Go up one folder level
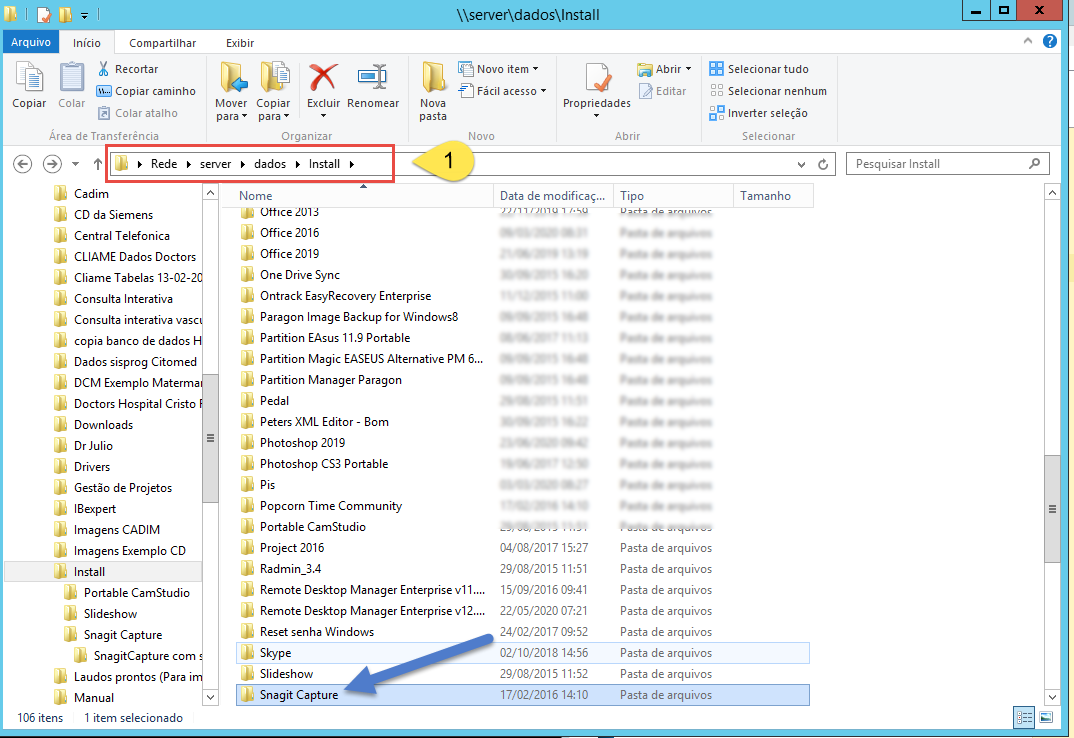The width and height of the screenshot is (1074, 738). coord(97,164)
